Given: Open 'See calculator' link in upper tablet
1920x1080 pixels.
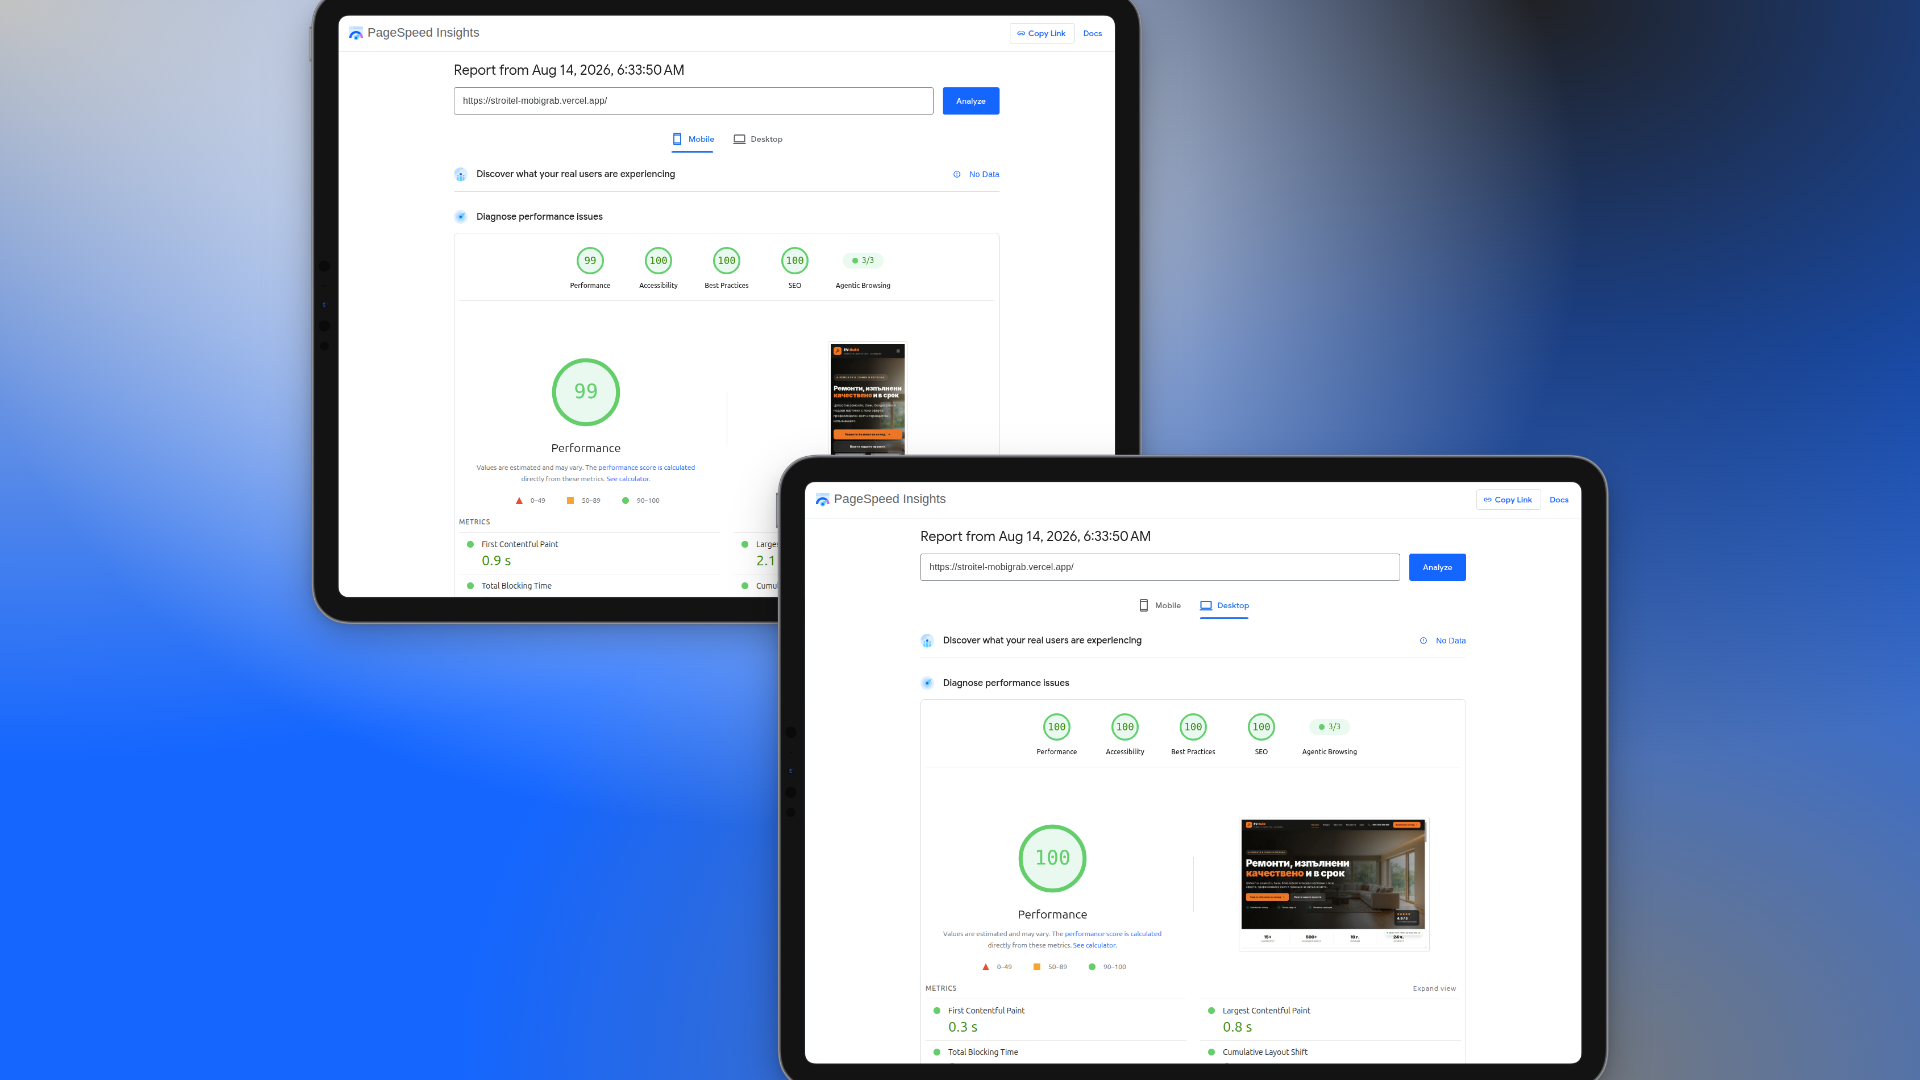Looking at the screenshot, I should point(627,479).
